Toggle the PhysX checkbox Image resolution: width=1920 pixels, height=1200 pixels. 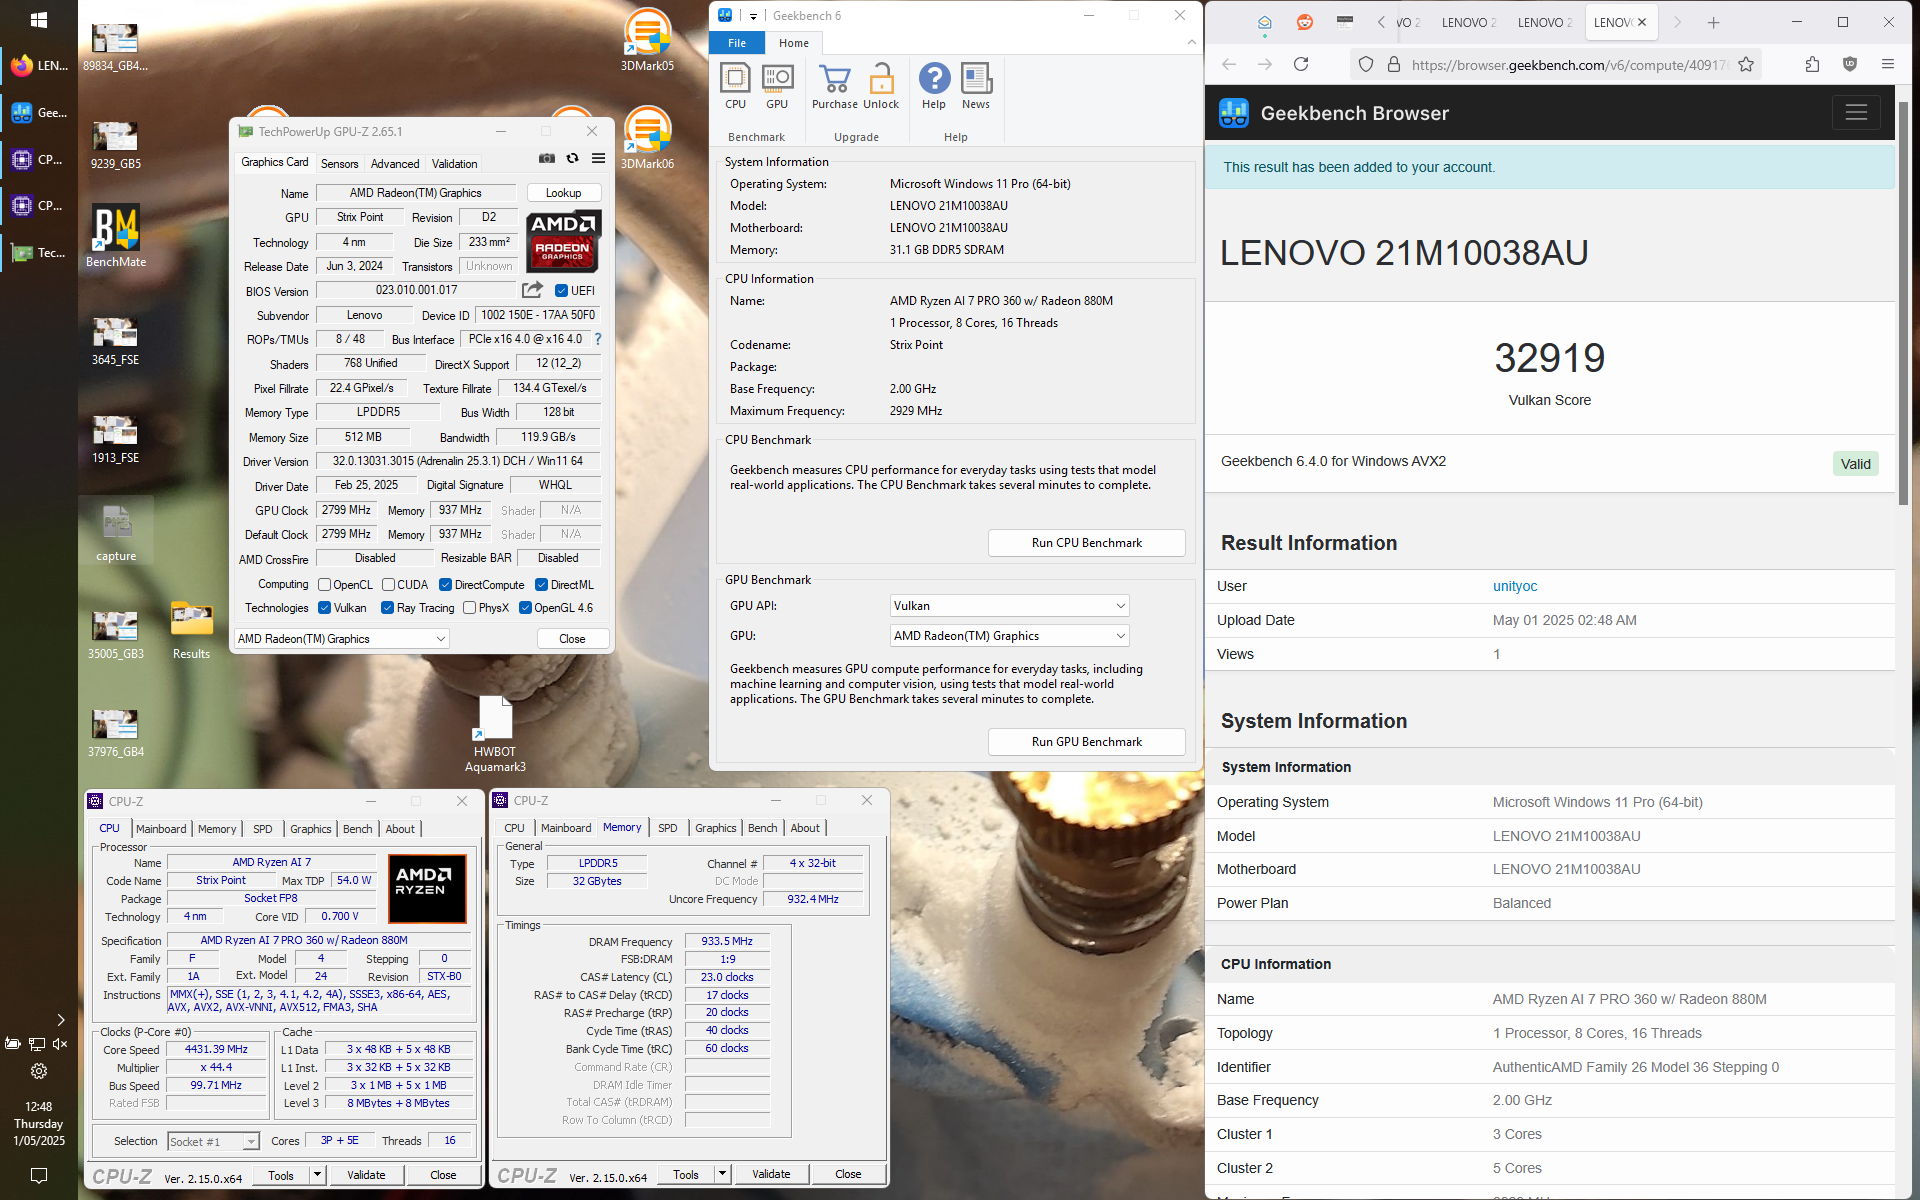(470, 608)
